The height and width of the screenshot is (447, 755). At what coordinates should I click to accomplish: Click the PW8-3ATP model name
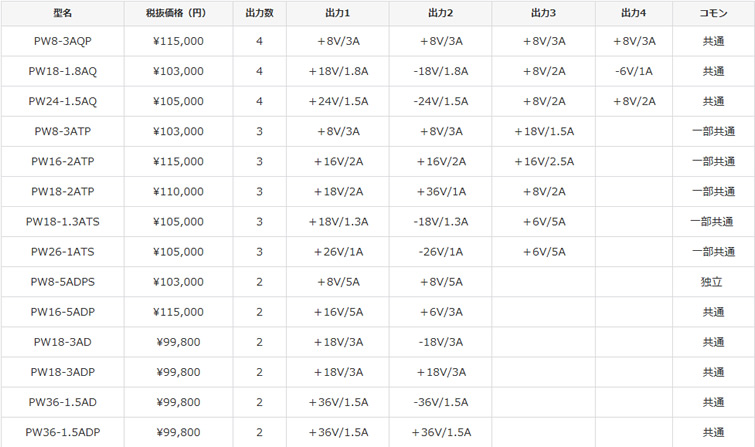point(63,131)
